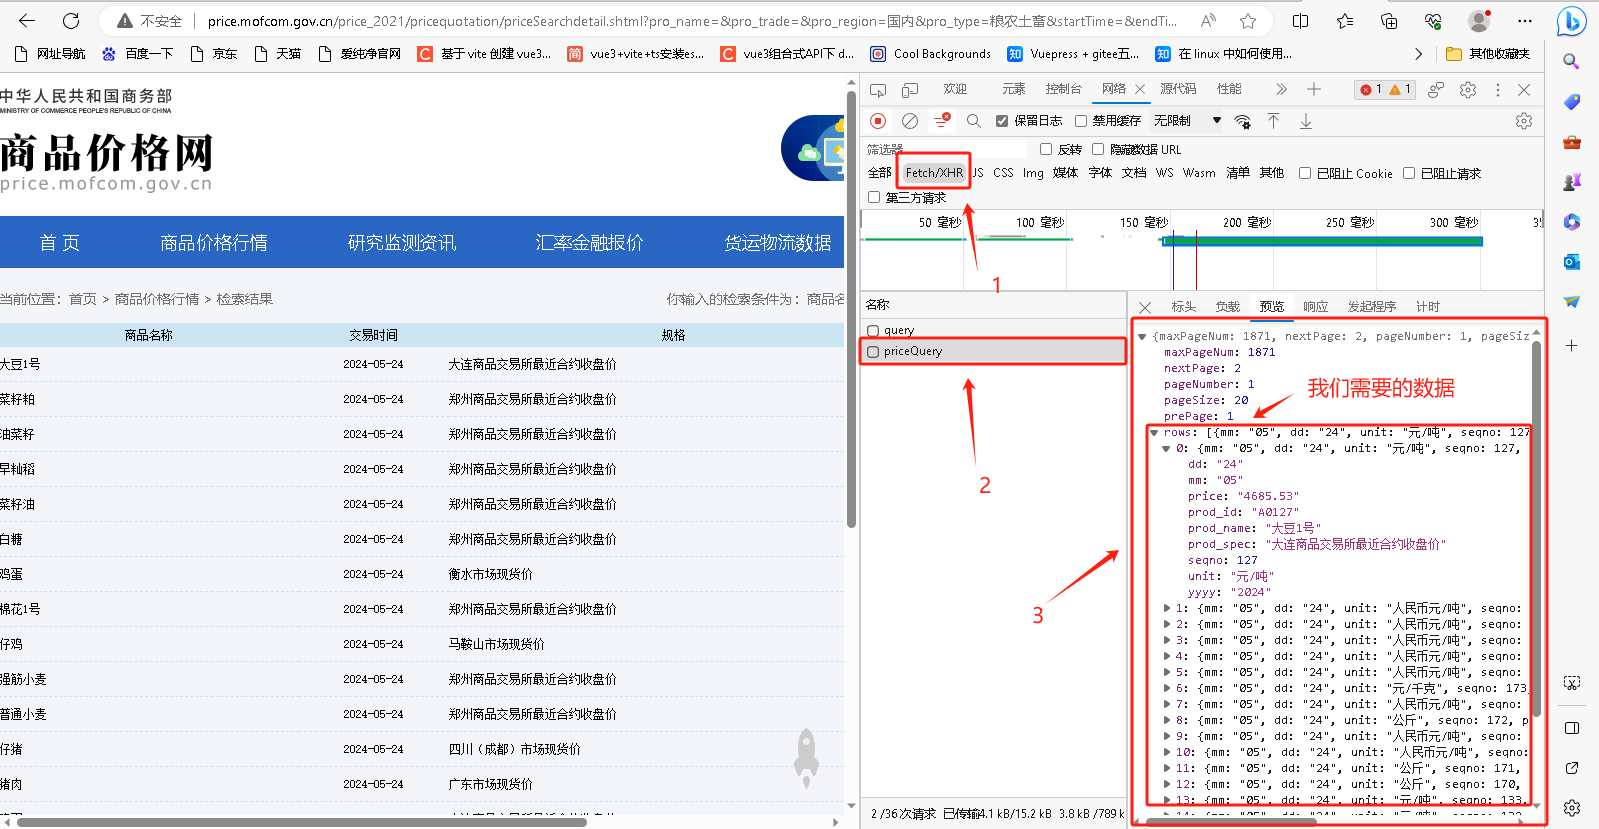The image size is (1599, 829).
Task: Open sidebar search magnifier icon
Action: point(1572,62)
